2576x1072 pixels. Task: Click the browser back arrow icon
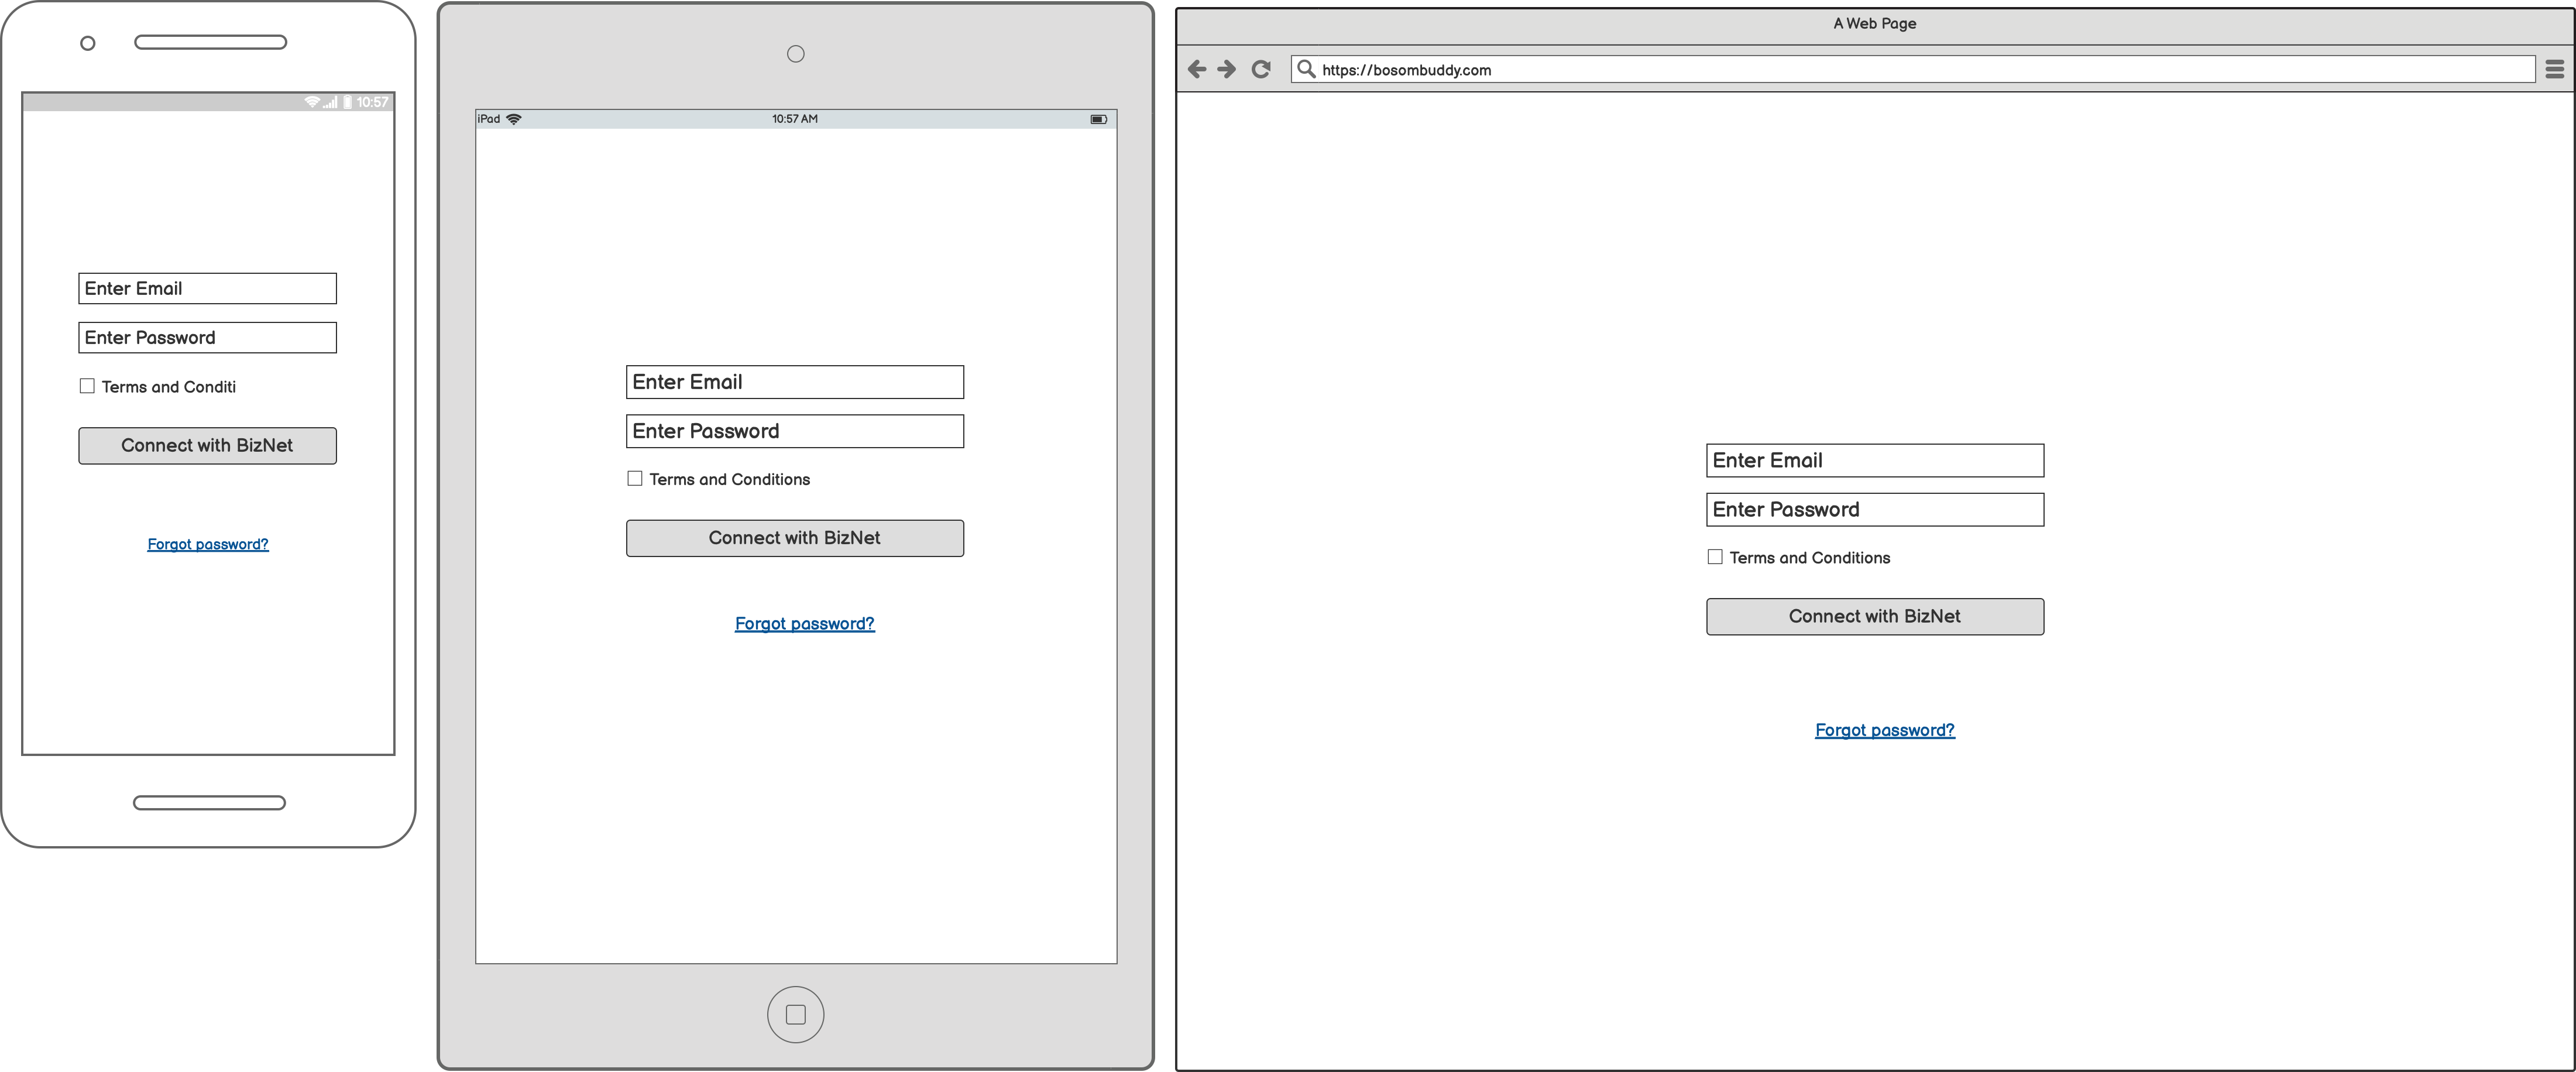pyautogui.click(x=1197, y=68)
